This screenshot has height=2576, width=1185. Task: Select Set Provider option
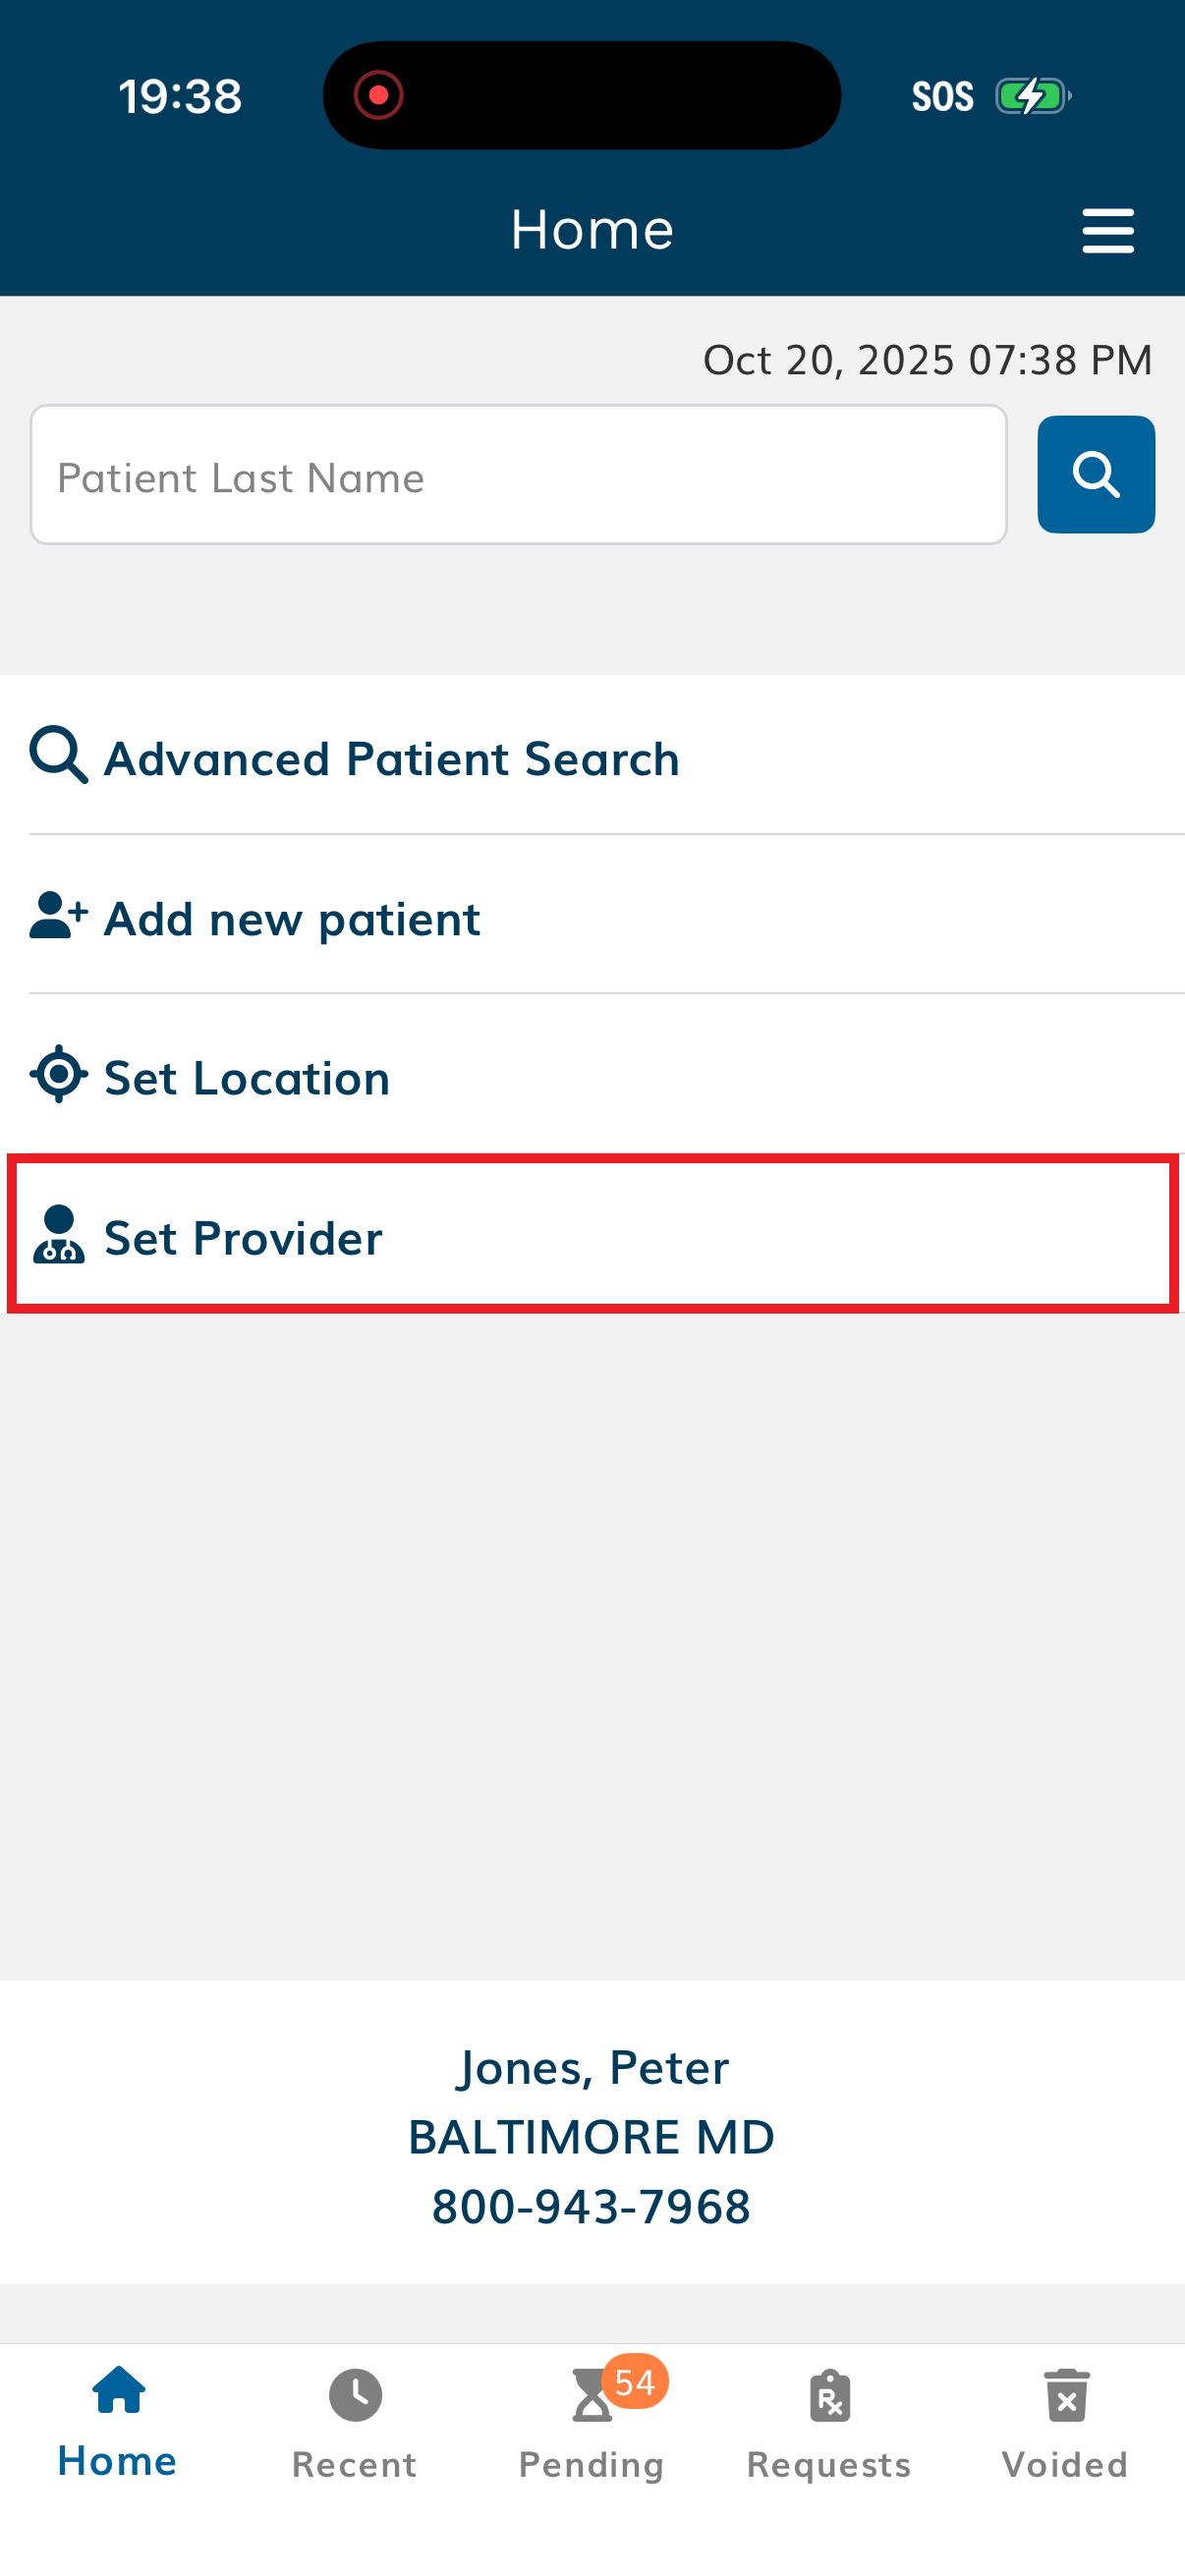click(243, 1238)
